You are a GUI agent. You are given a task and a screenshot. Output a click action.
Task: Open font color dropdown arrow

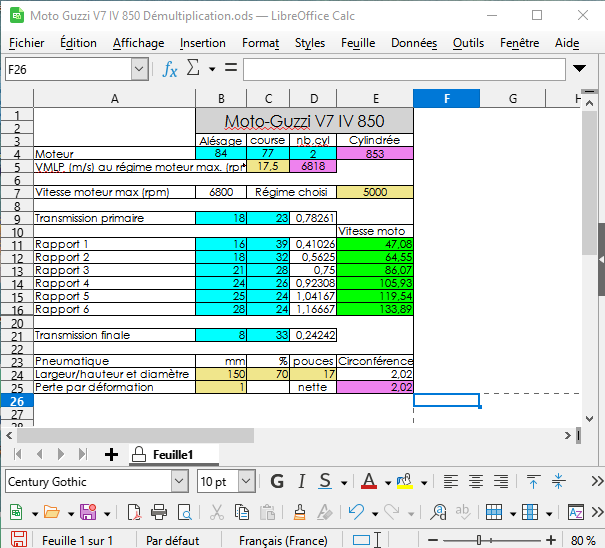(x=388, y=482)
